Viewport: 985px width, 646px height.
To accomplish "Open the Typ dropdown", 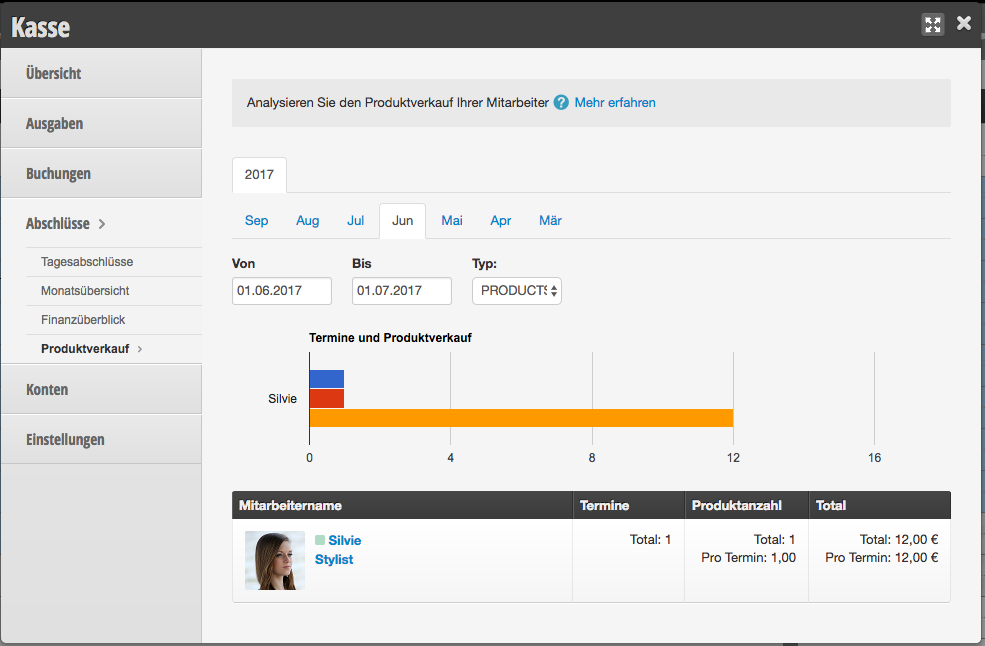I will [516, 291].
